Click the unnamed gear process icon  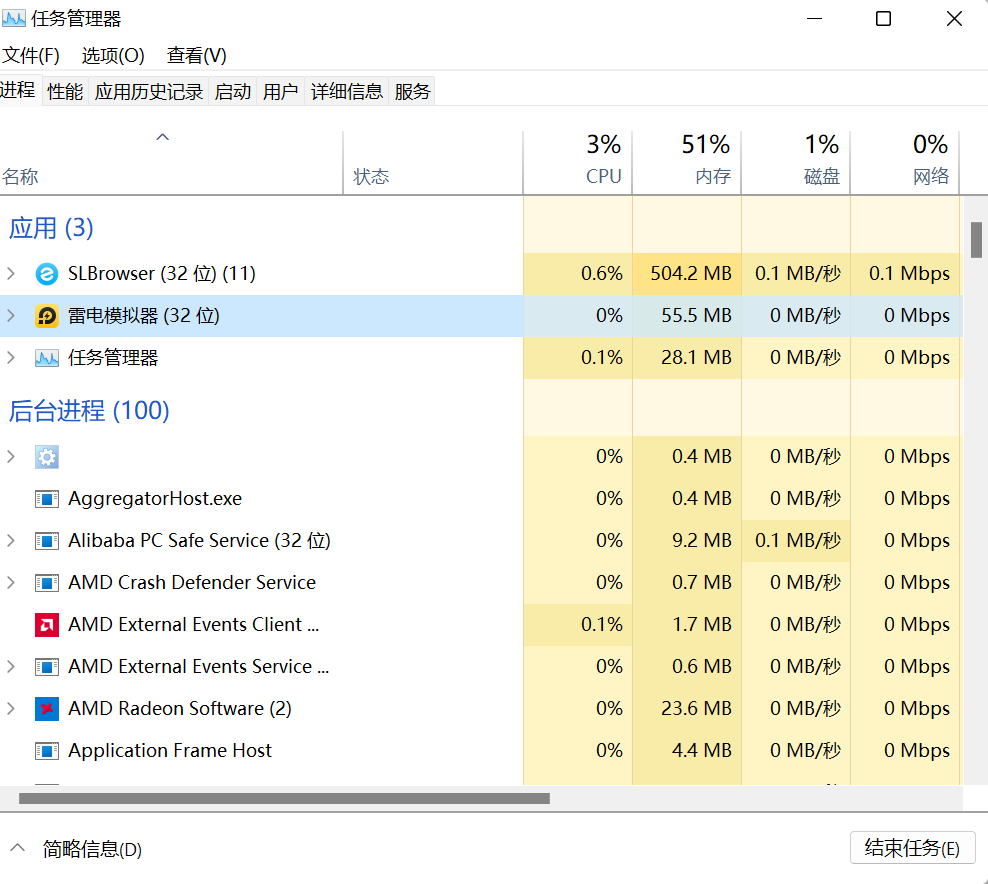[47, 457]
